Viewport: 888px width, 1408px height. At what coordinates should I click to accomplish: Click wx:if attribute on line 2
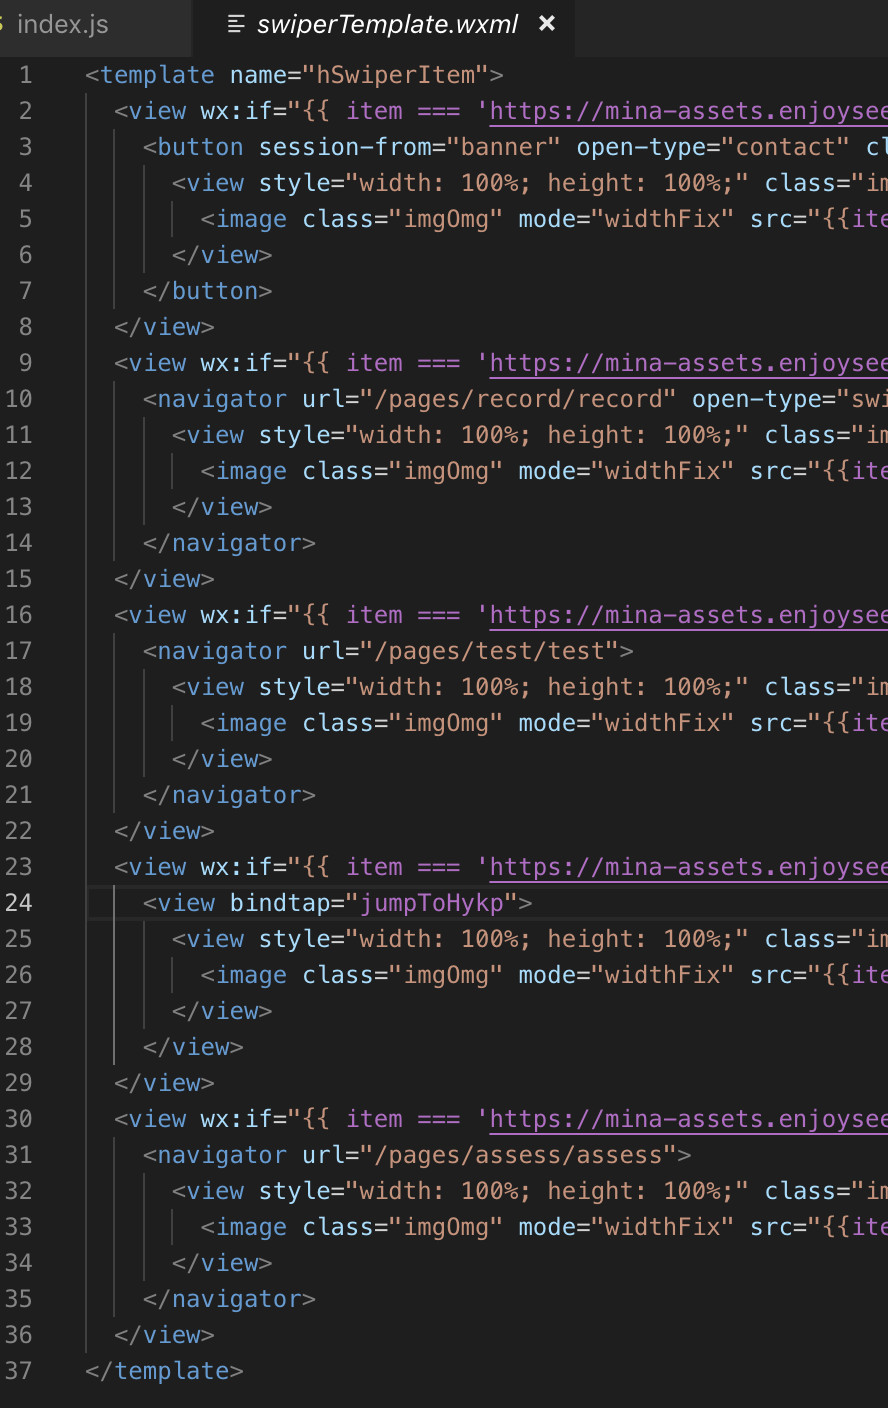click(x=236, y=111)
